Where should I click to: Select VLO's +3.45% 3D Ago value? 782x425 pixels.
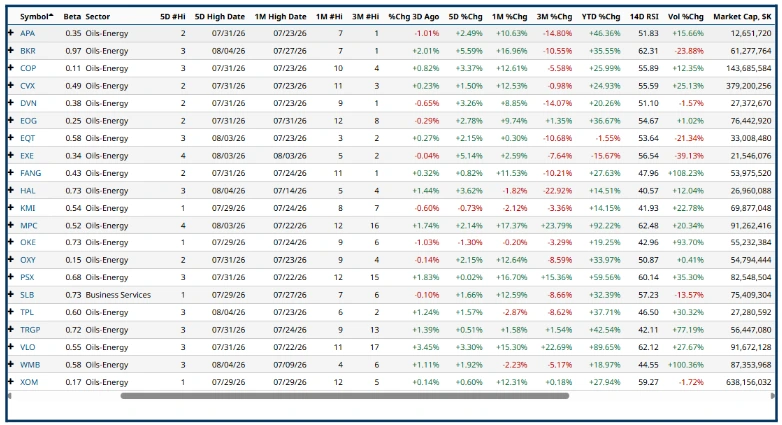click(425, 347)
